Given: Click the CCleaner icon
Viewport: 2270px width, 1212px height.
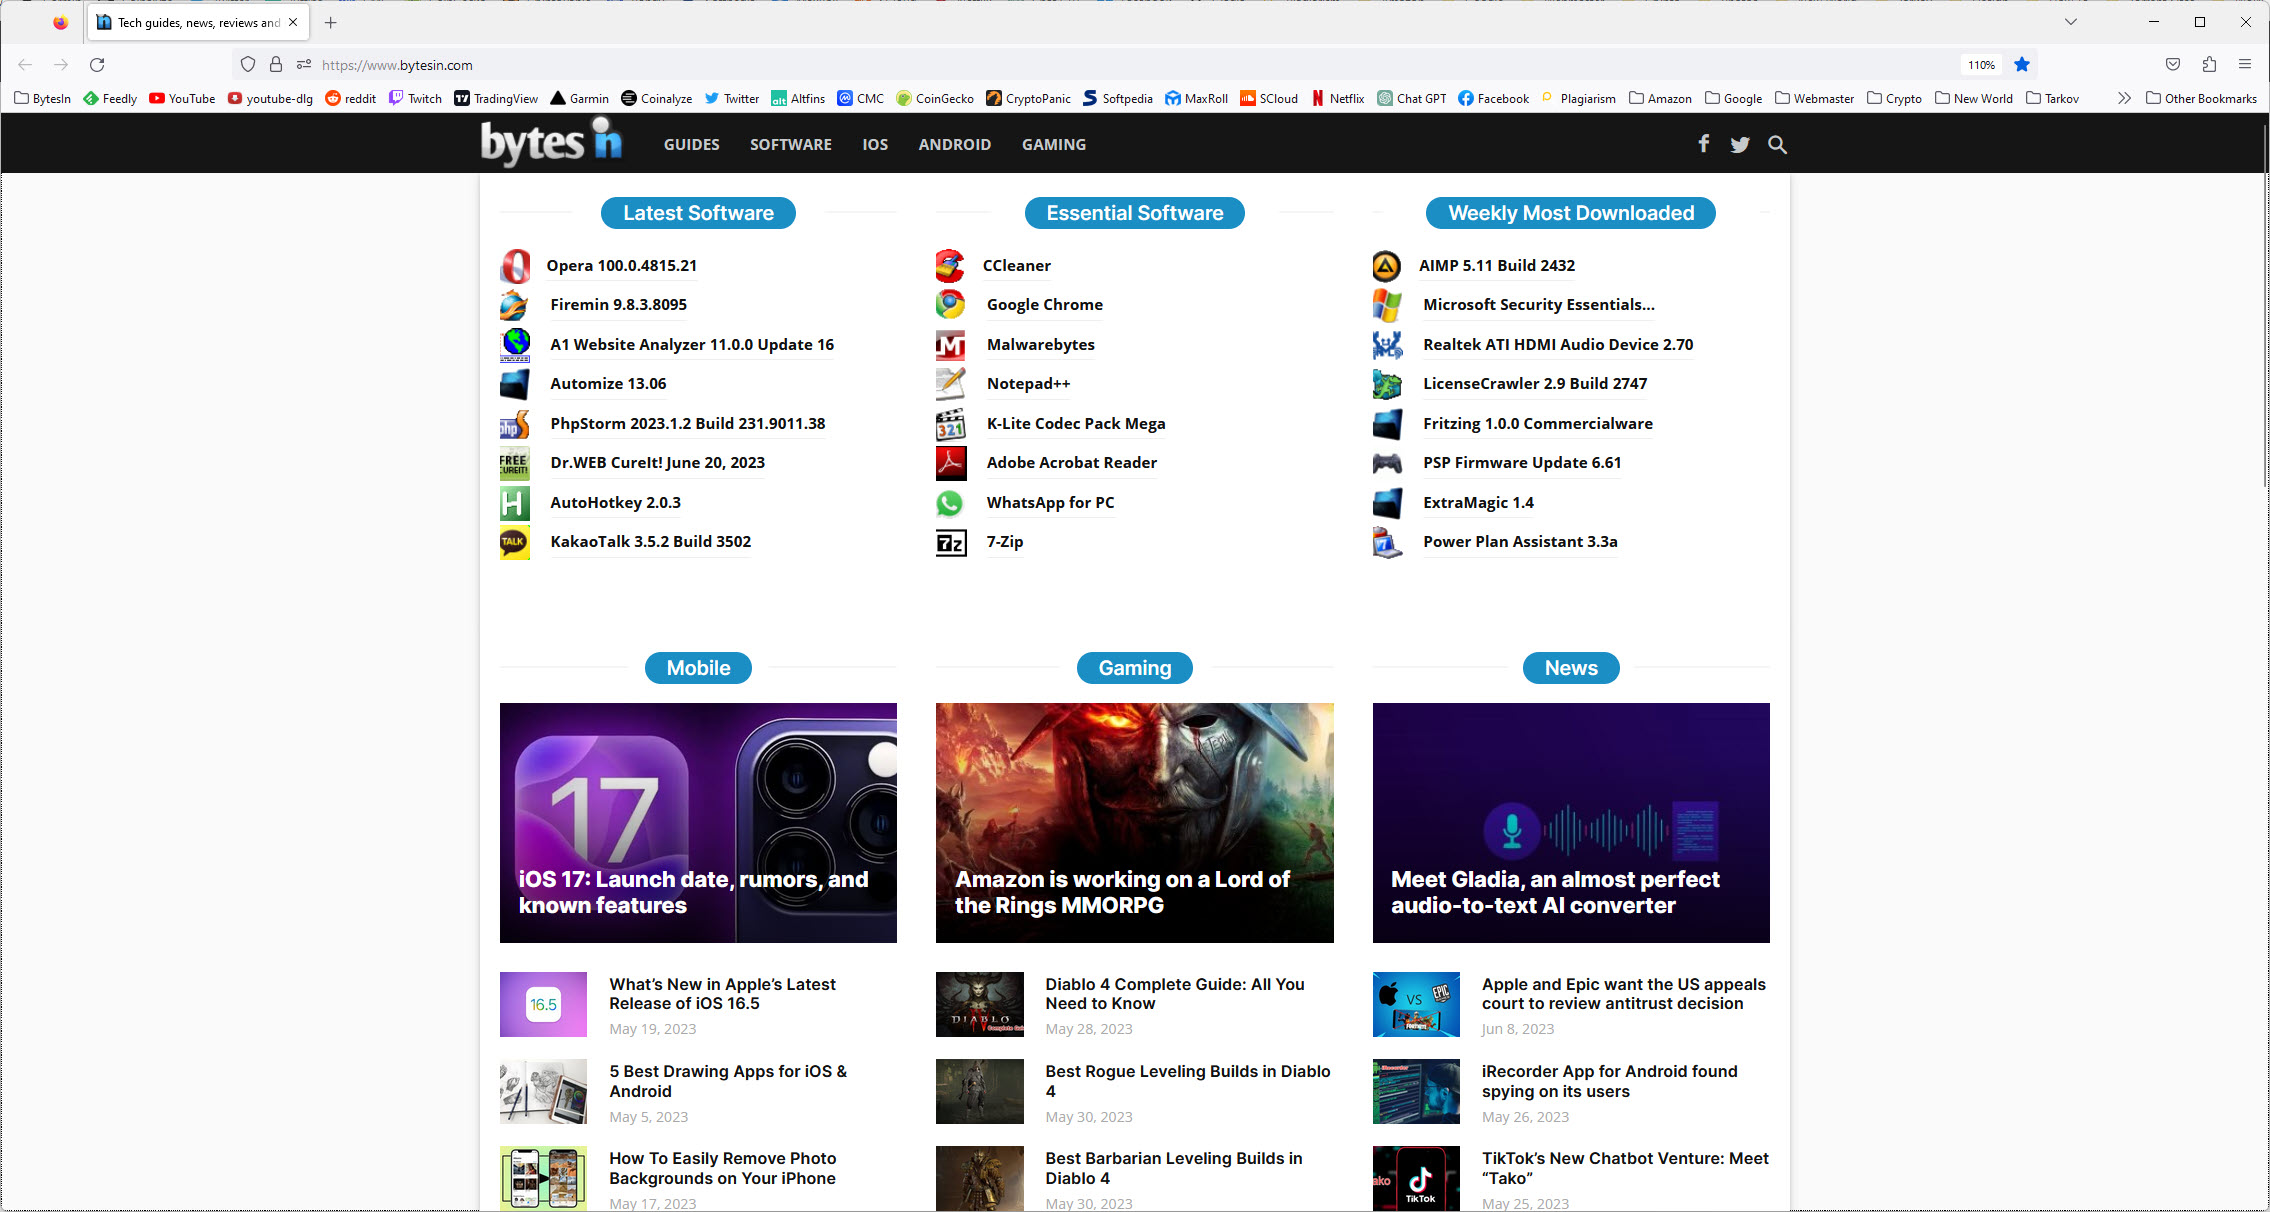Looking at the screenshot, I should point(950,266).
